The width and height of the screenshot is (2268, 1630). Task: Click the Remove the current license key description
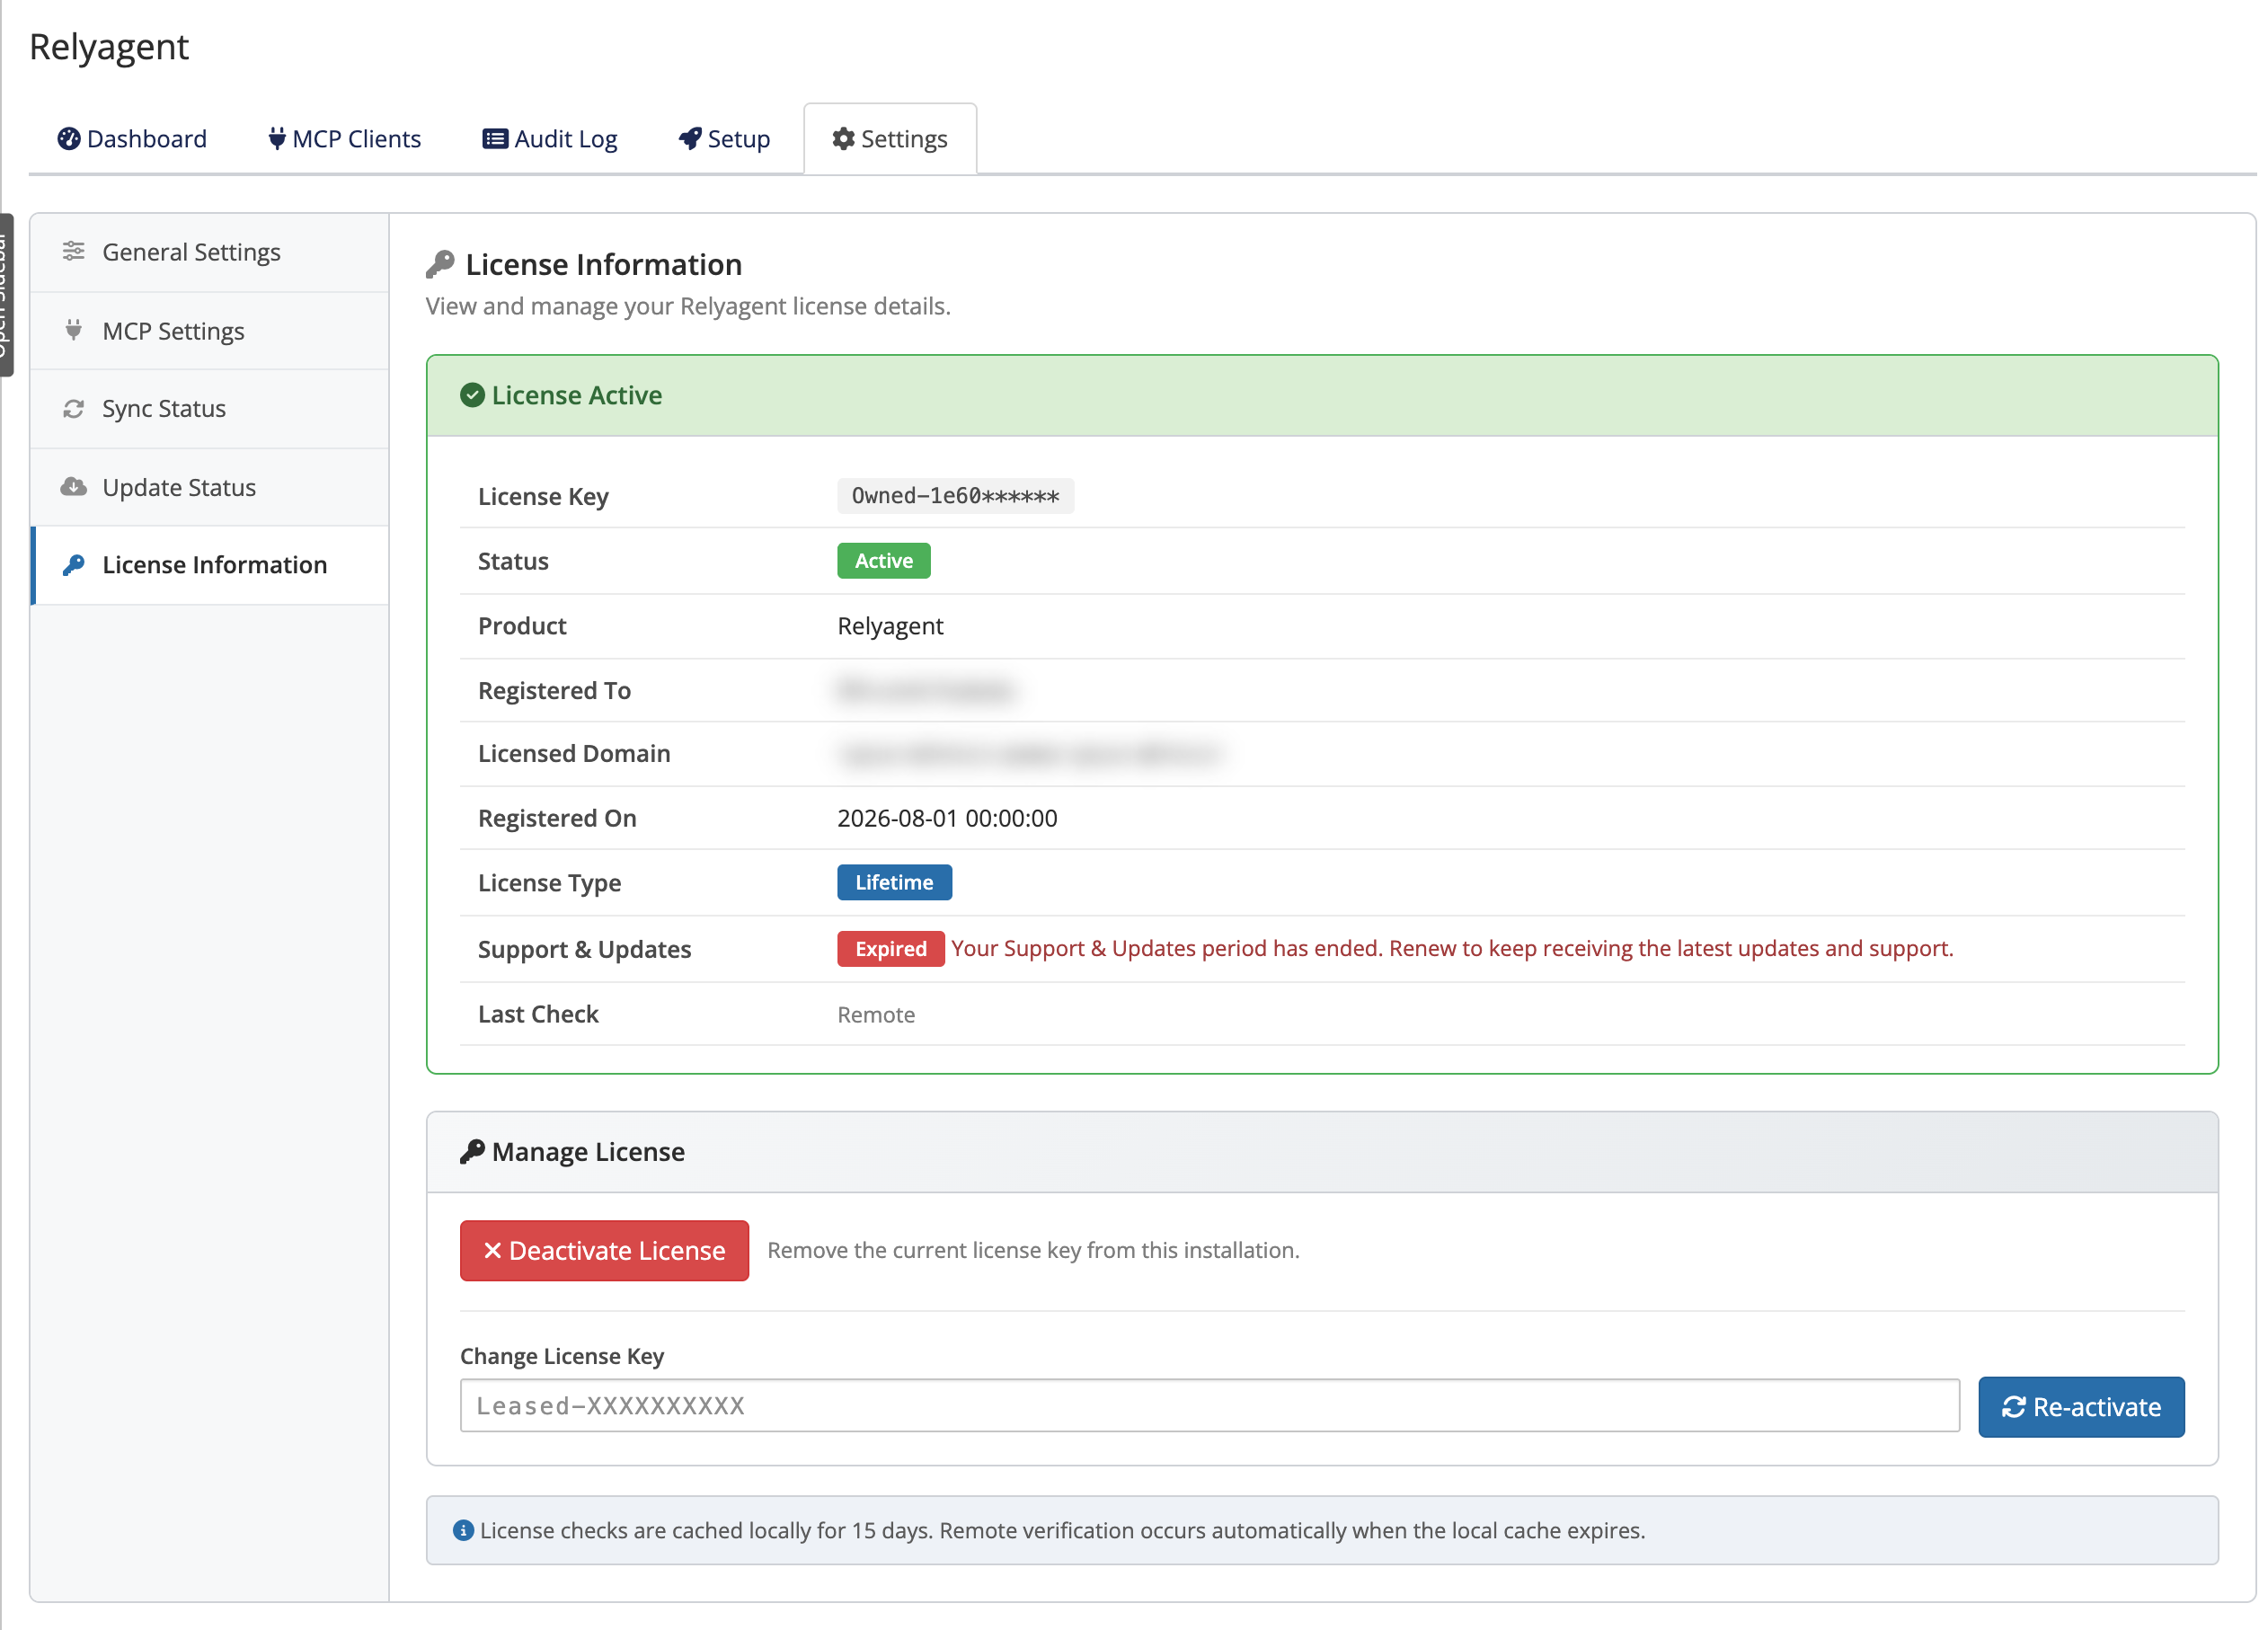(x=1033, y=1250)
